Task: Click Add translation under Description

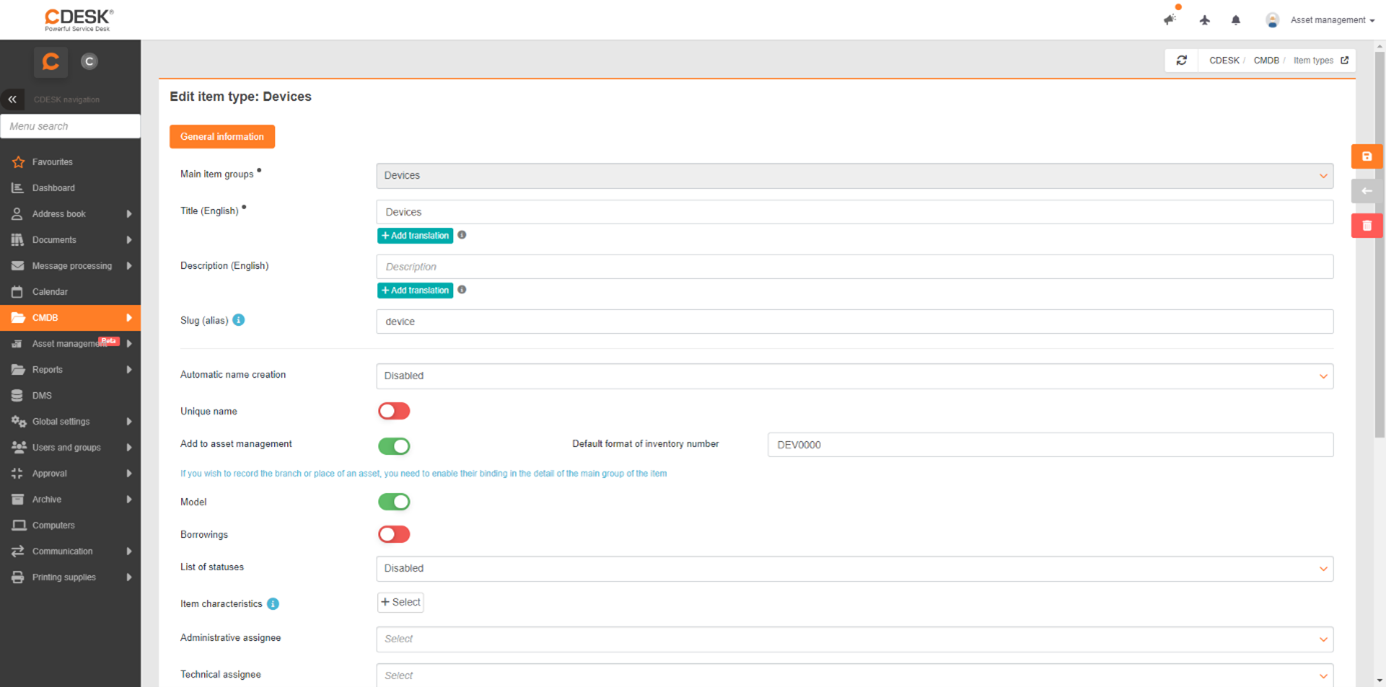Action: pyautogui.click(x=415, y=290)
